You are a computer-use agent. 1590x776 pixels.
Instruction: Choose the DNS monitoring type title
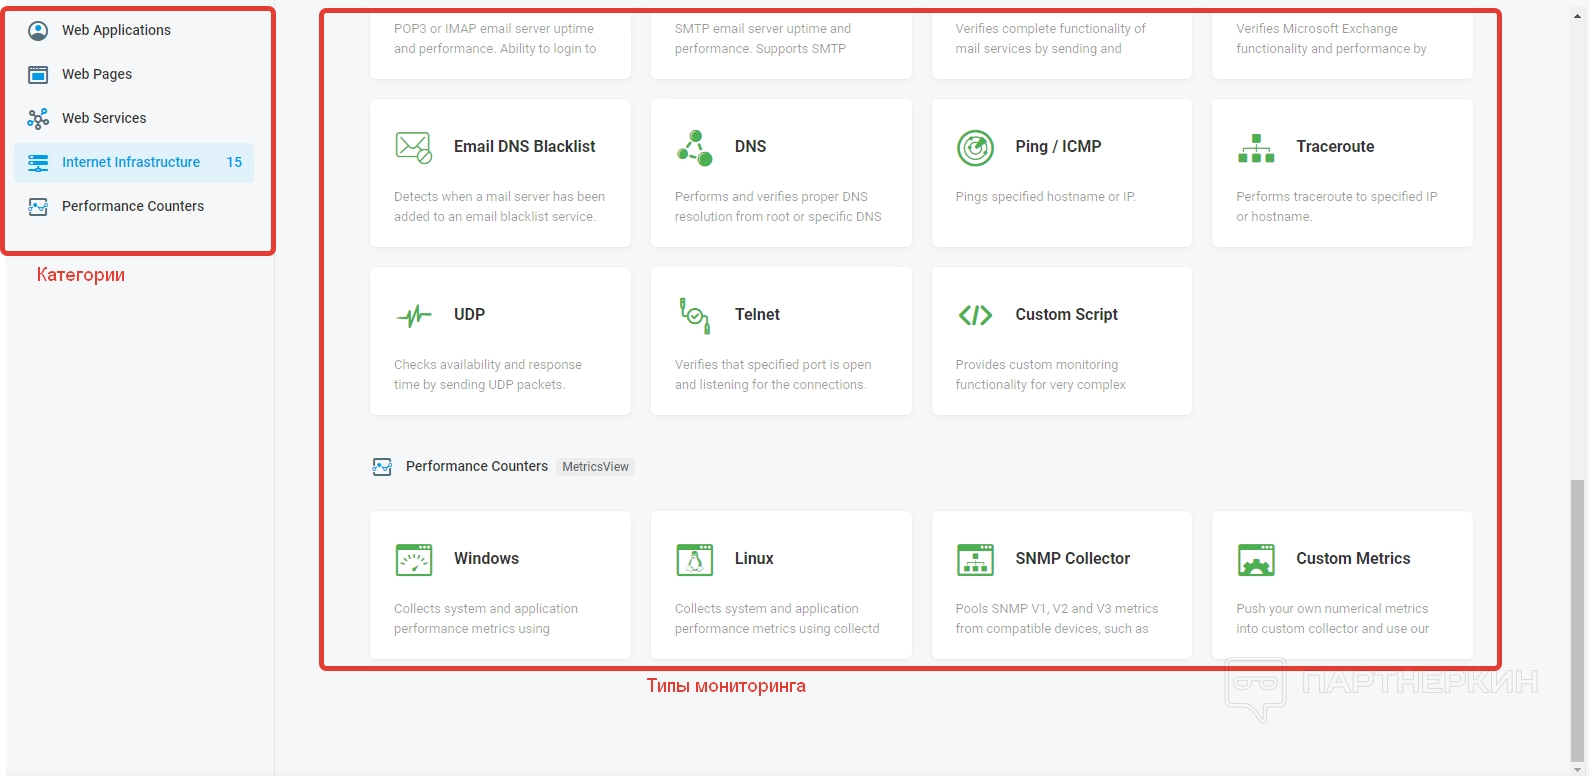click(750, 146)
